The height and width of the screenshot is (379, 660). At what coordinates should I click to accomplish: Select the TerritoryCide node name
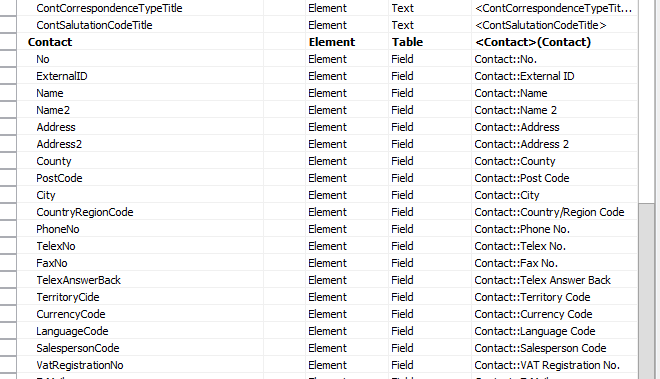point(67,297)
